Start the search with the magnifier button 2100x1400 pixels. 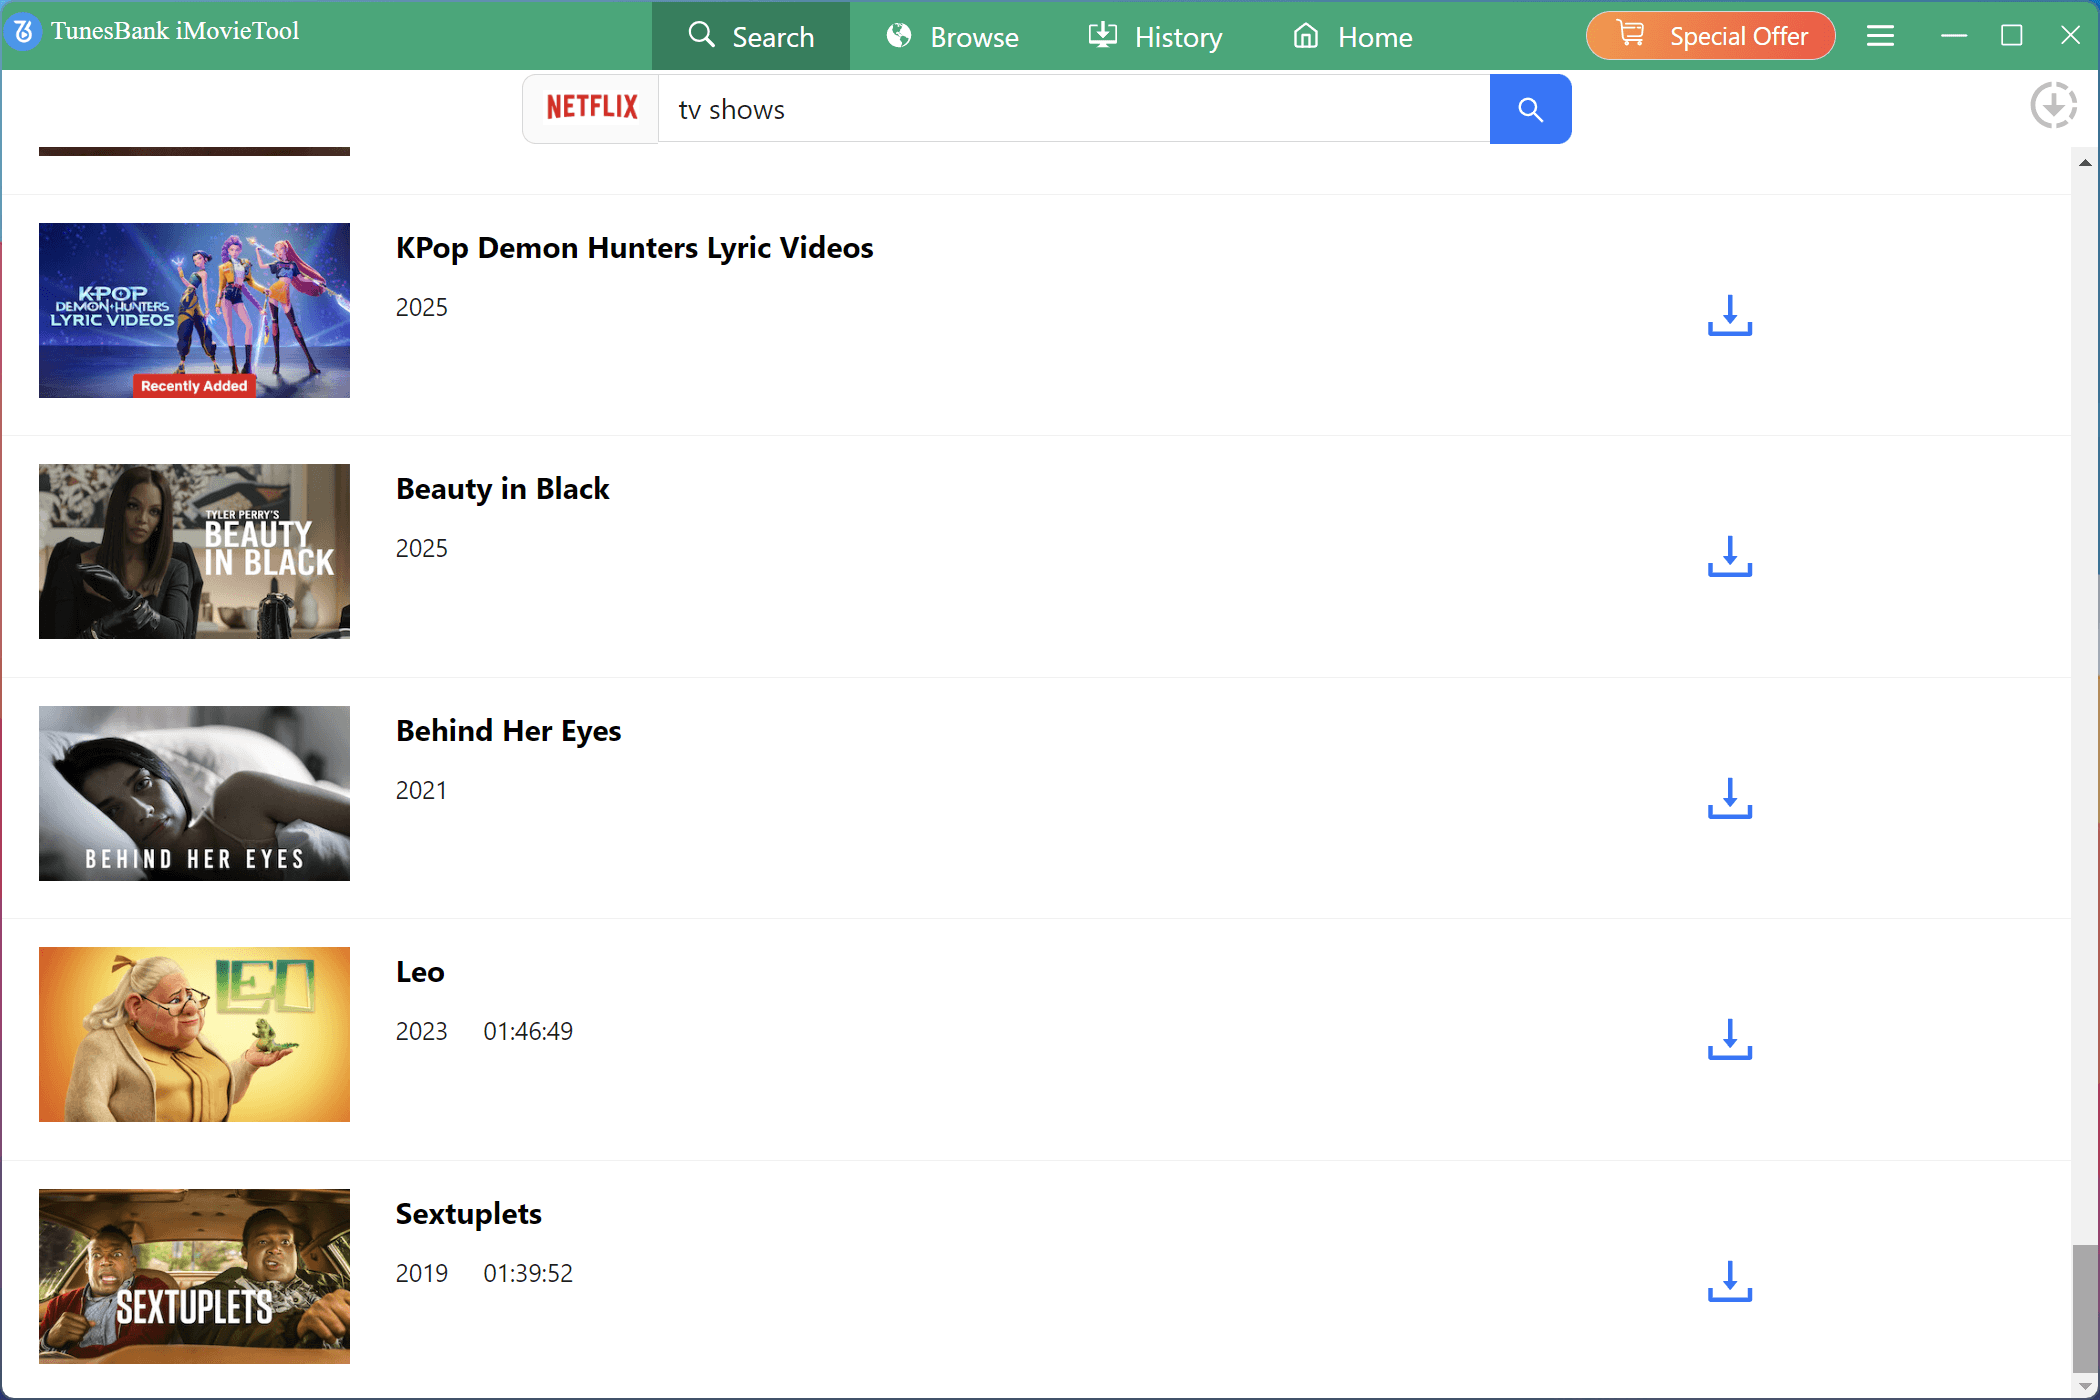pos(1530,109)
